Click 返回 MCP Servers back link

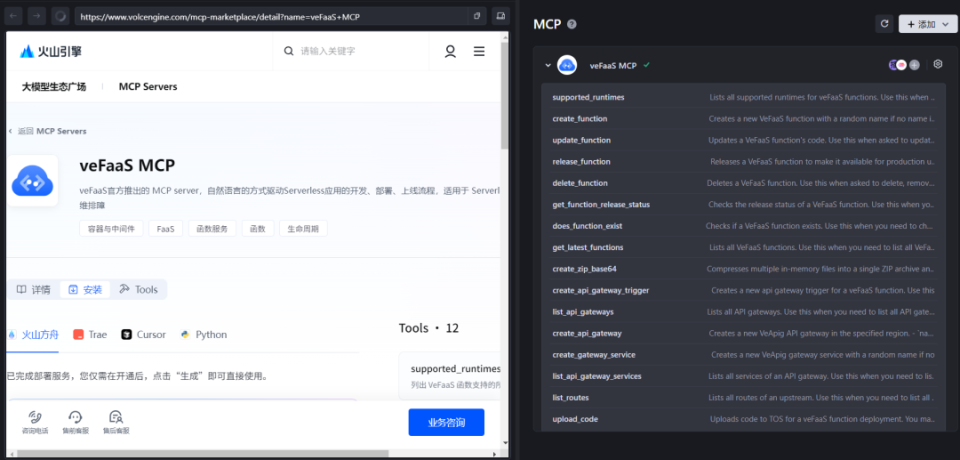point(47,131)
